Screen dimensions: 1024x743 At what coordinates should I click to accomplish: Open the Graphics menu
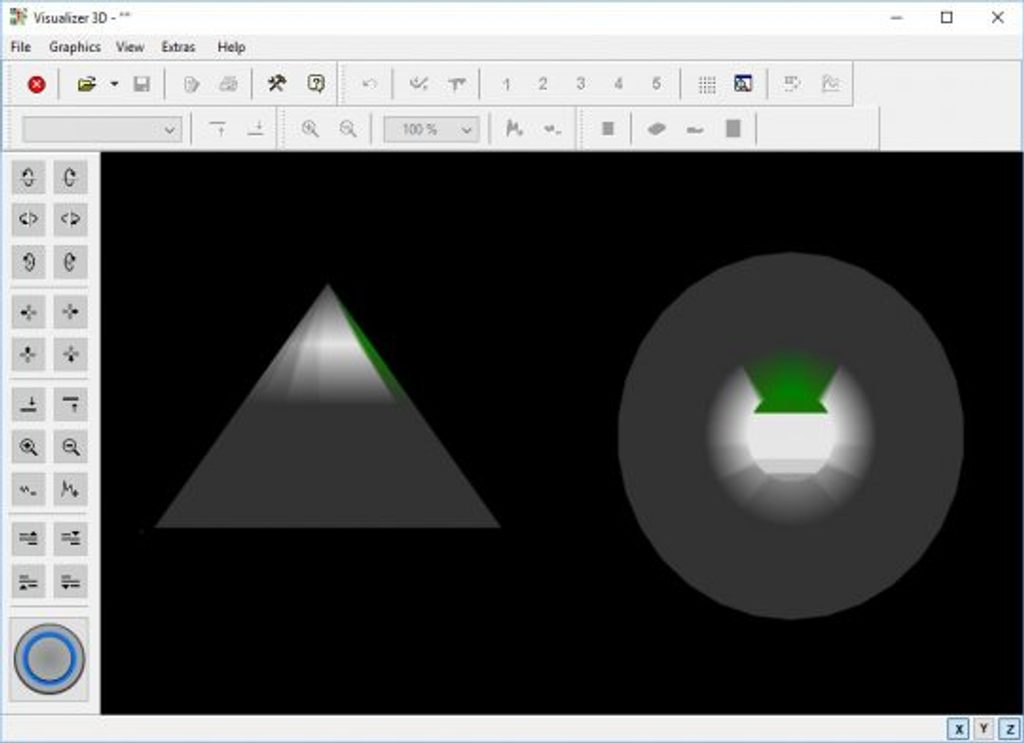click(x=75, y=47)
